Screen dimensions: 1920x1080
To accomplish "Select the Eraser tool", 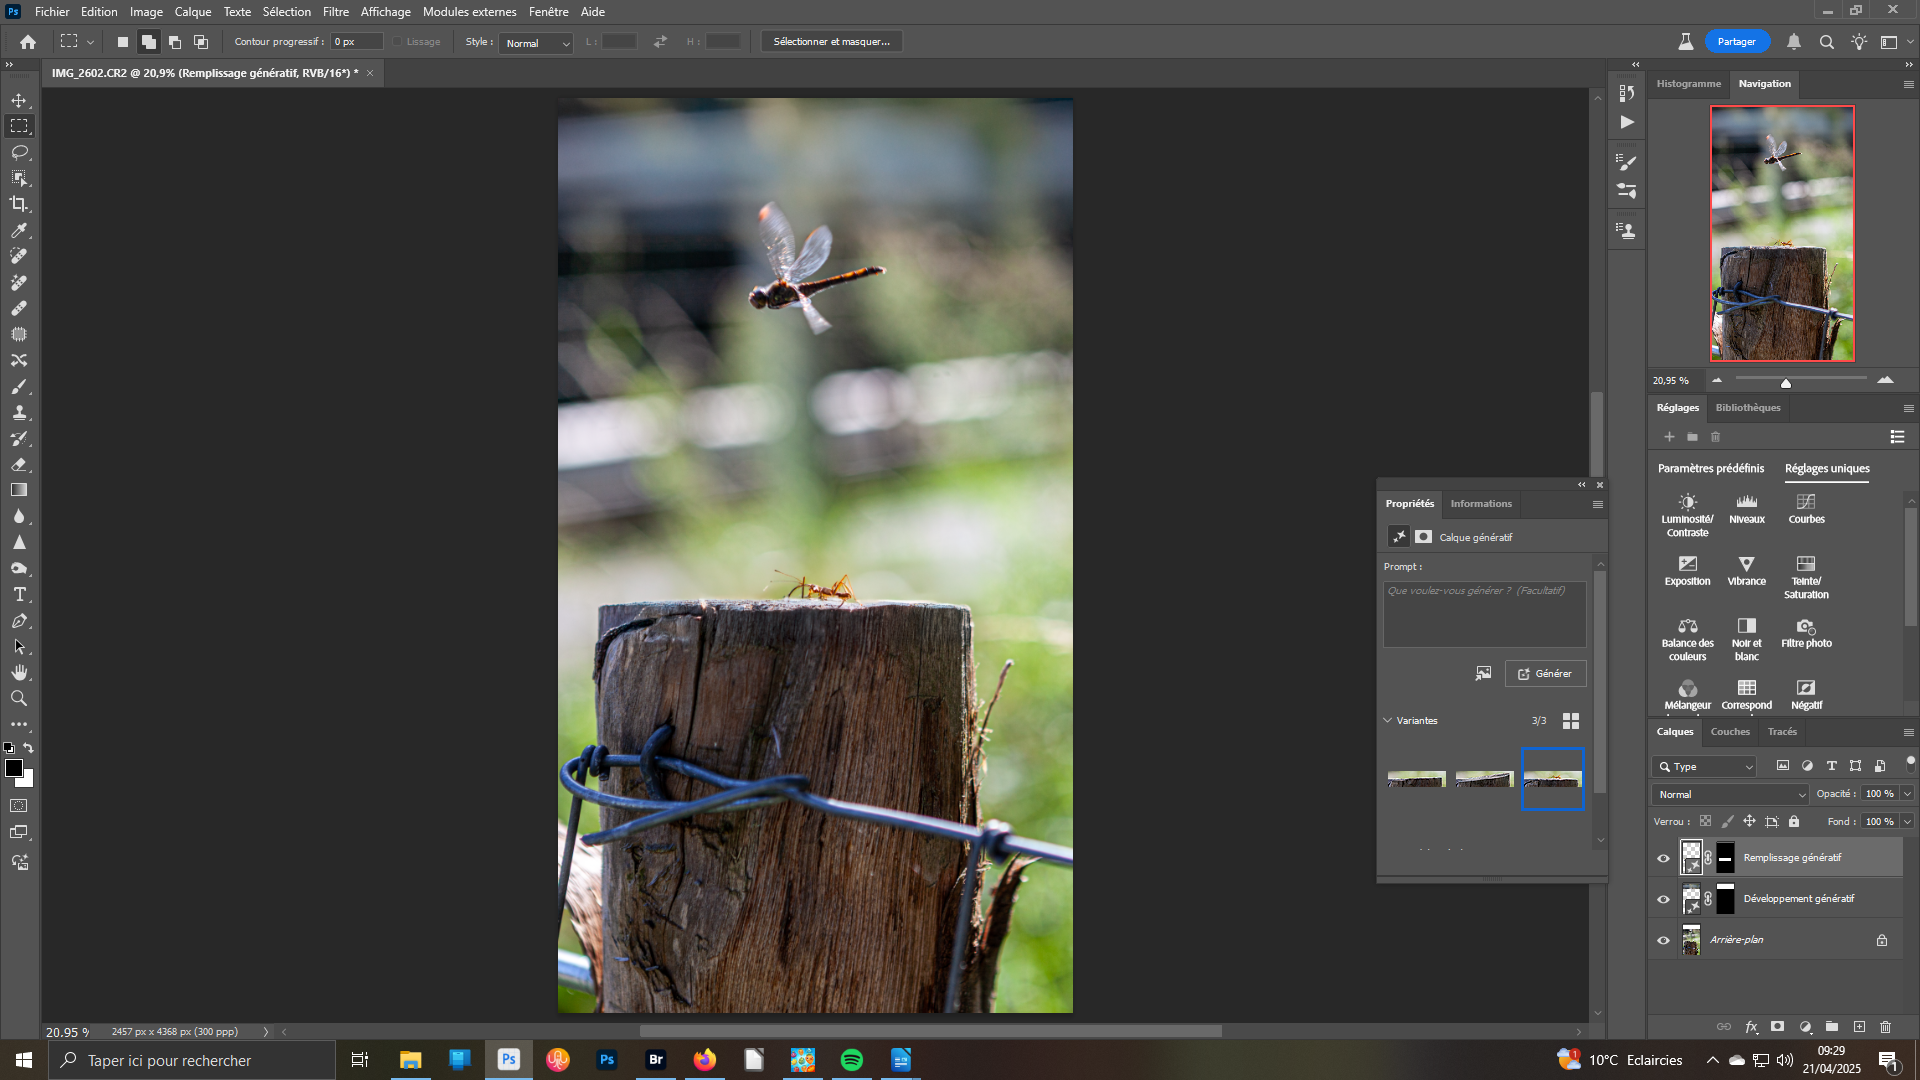I will click(x=19, y=464).
